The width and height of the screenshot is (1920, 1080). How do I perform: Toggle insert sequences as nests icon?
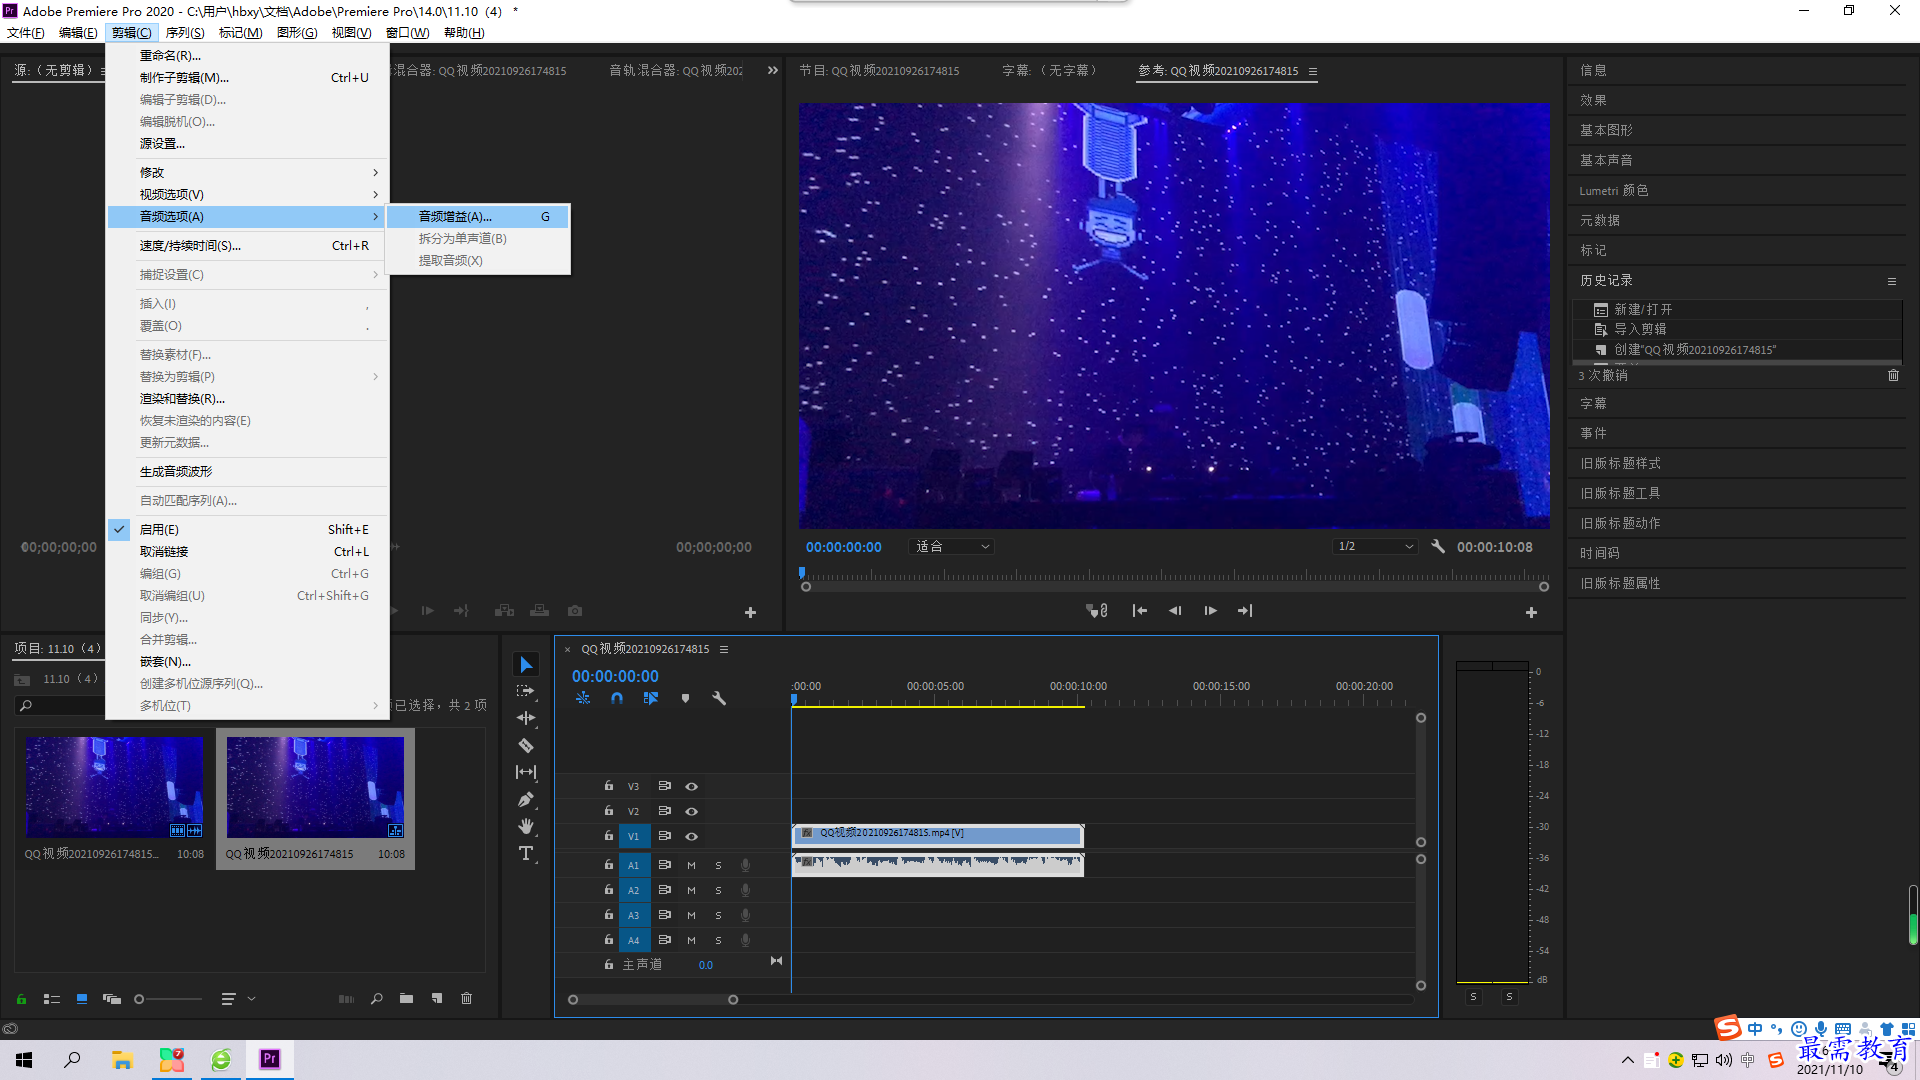(x=583, y=698)
